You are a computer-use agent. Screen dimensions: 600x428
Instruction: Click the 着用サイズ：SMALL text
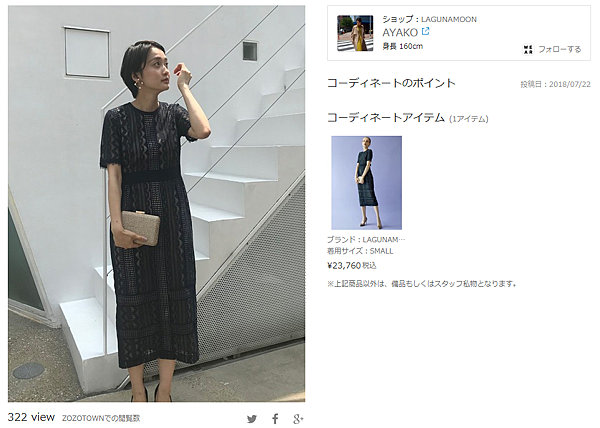click(x=360, y=251)
